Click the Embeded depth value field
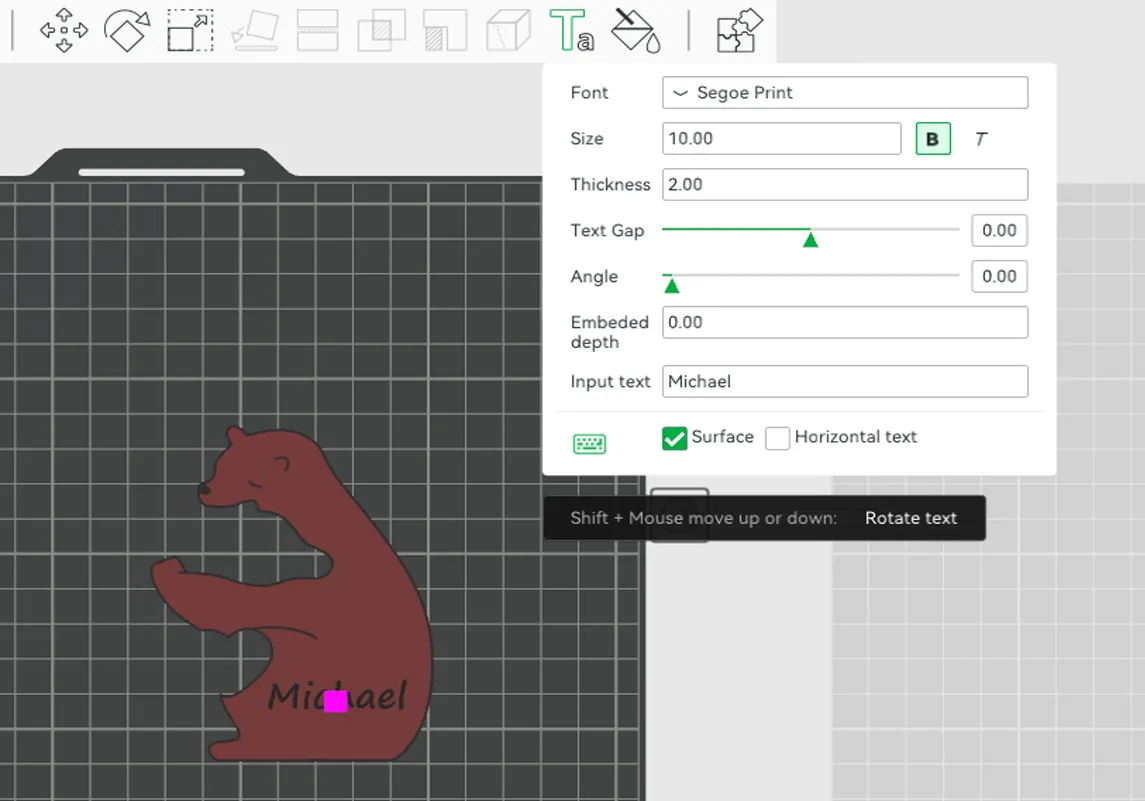The width and height of the screenshot is (1145, 801). (x=844, y=323)
